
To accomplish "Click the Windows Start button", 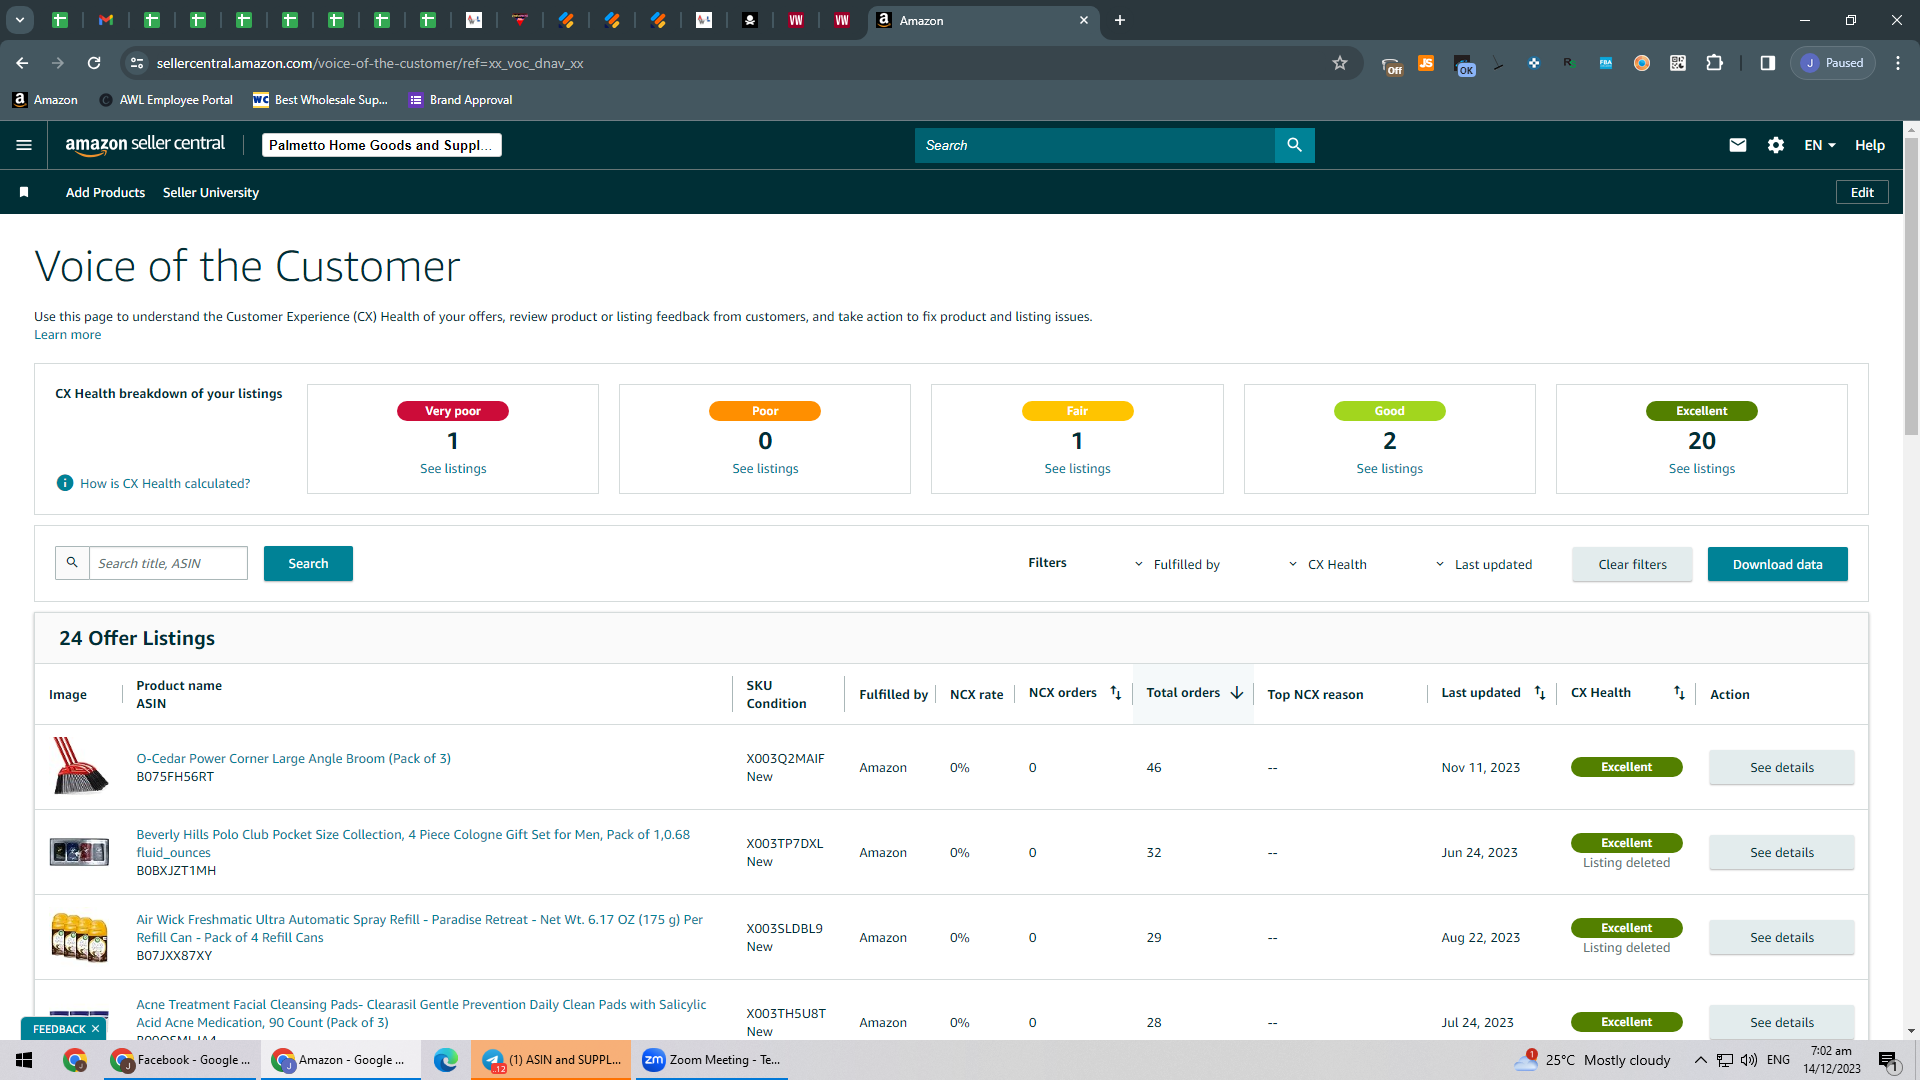I will coord(24,1060).
